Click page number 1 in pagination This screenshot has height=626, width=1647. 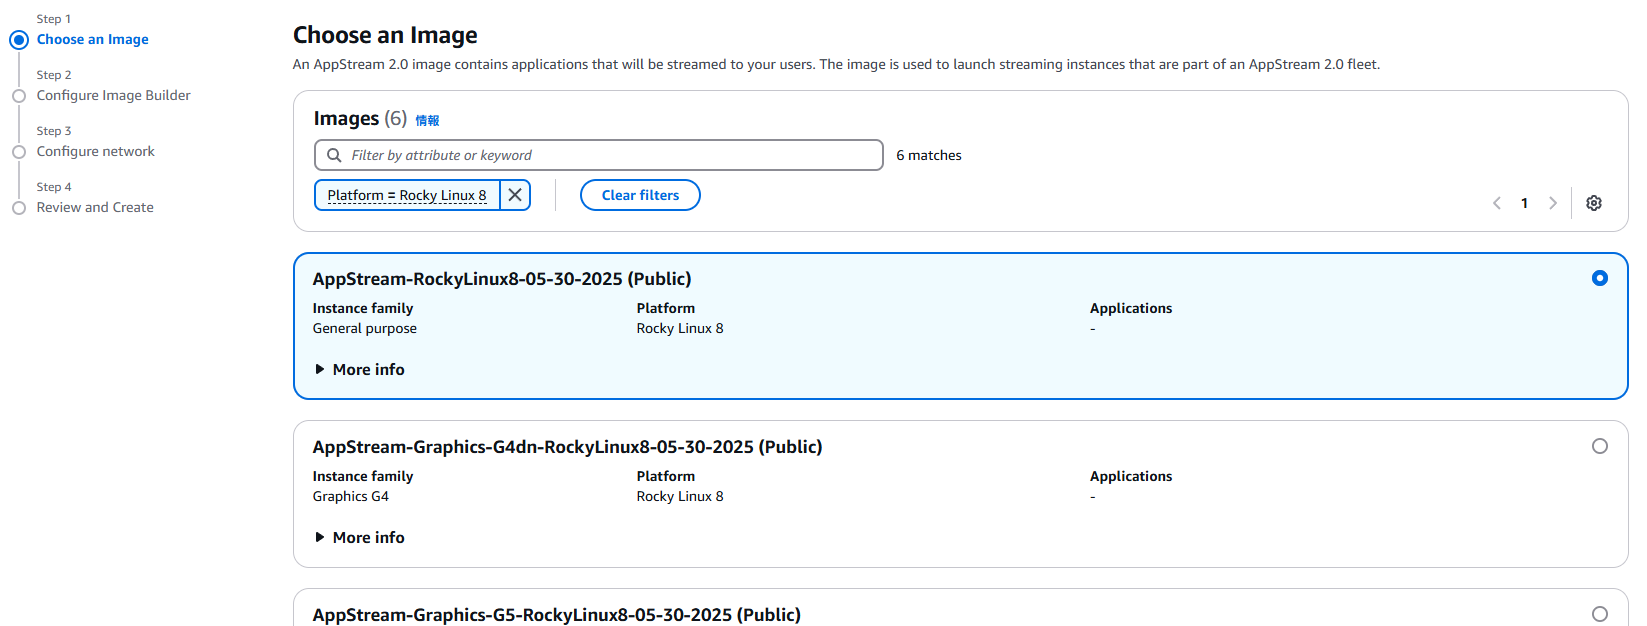click(1525, 203)
